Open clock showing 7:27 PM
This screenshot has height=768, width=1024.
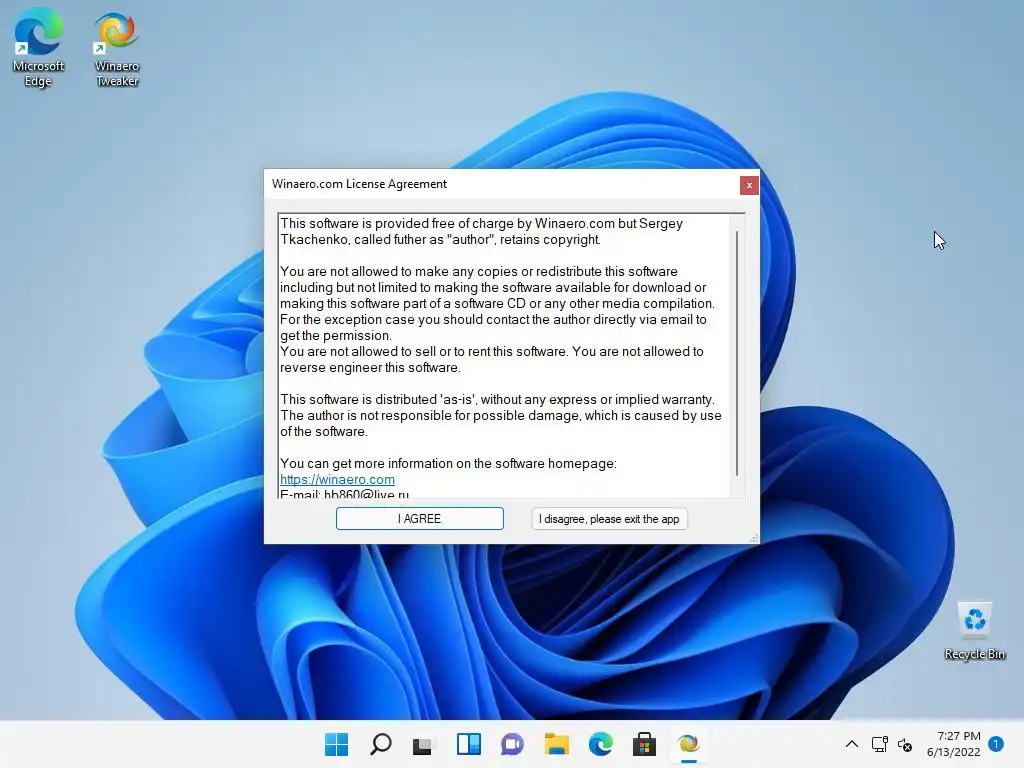click(x=953, y=744)
